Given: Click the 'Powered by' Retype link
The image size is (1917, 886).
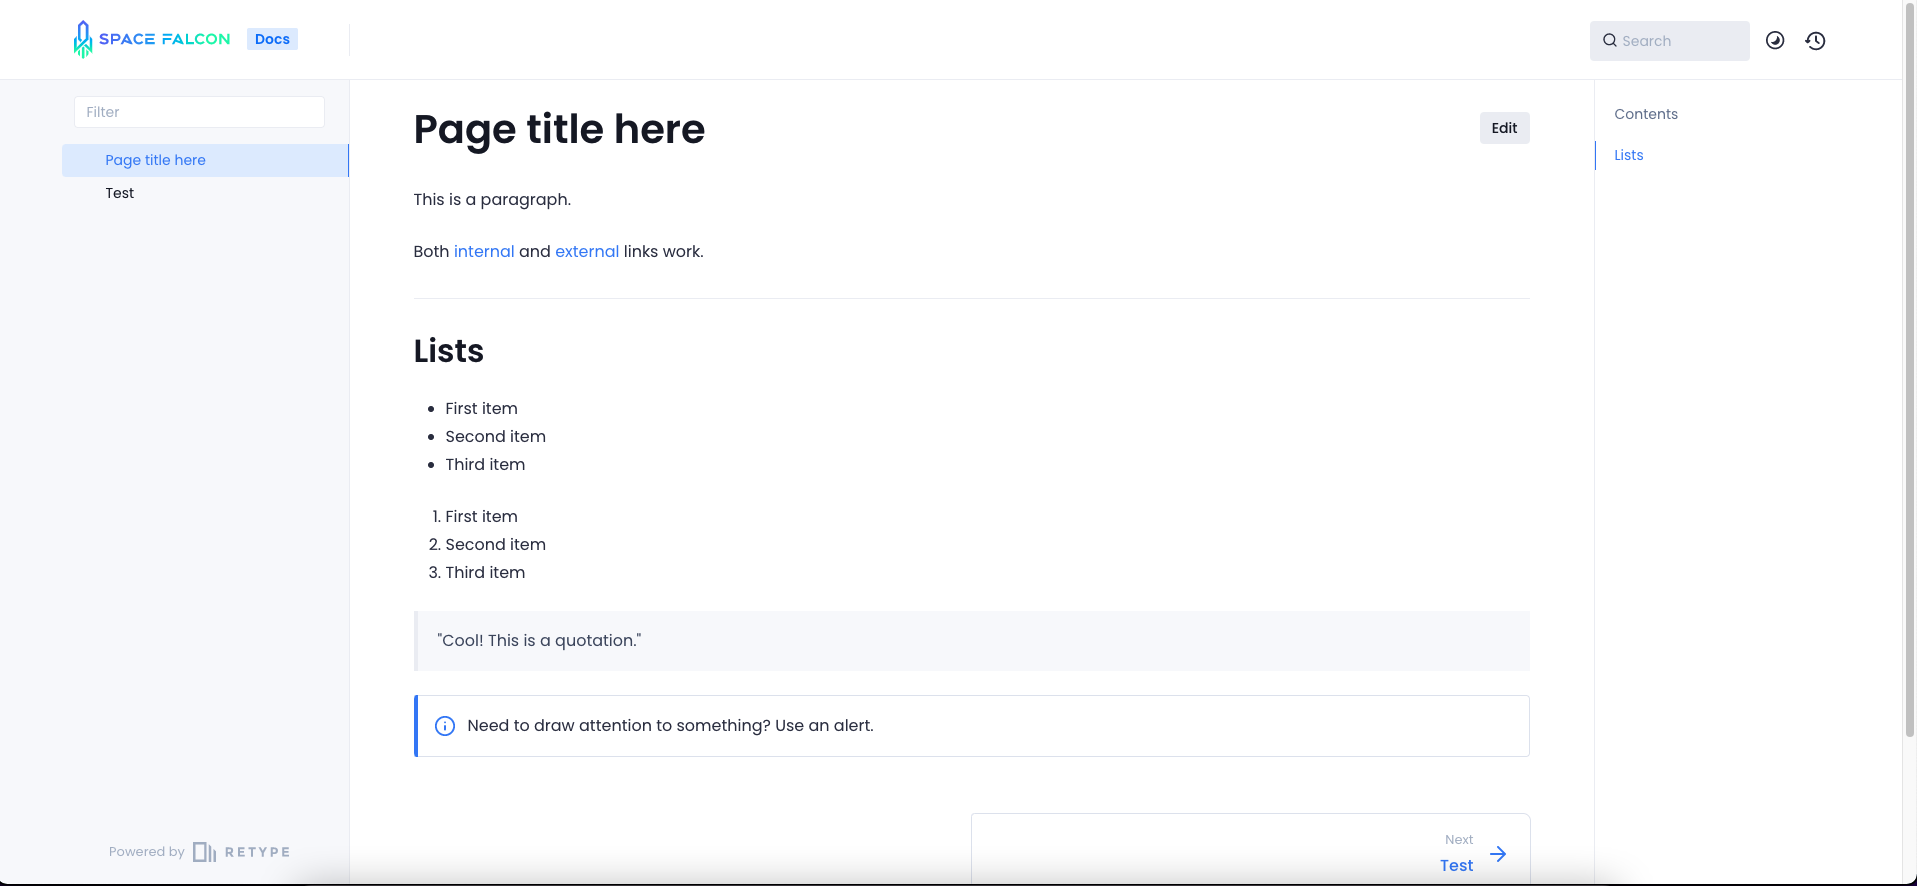Looking at the screenshot, I should tap(146, 851).
